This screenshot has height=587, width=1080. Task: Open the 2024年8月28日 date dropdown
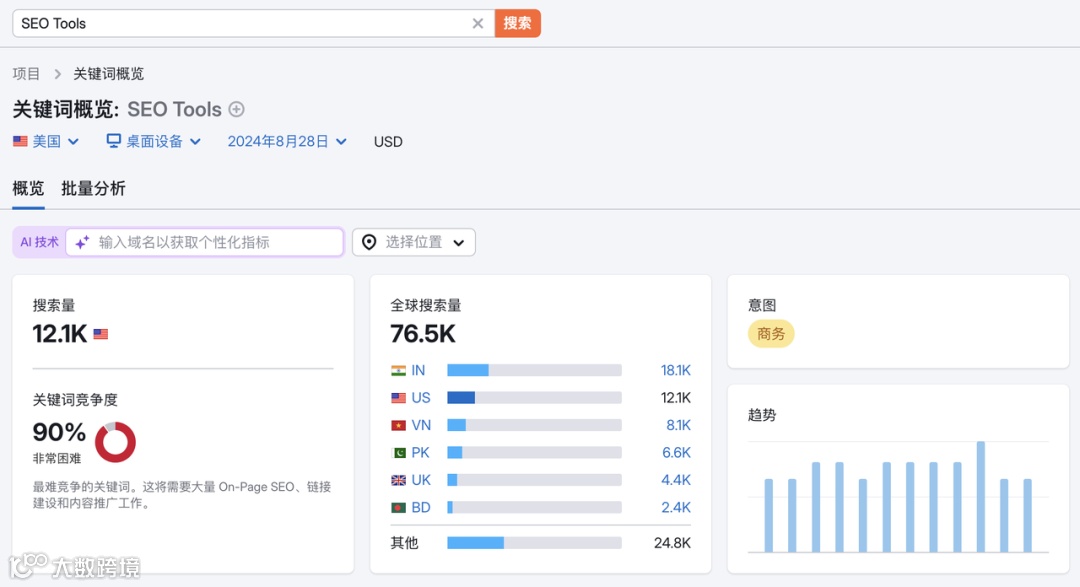coord(287,141)
